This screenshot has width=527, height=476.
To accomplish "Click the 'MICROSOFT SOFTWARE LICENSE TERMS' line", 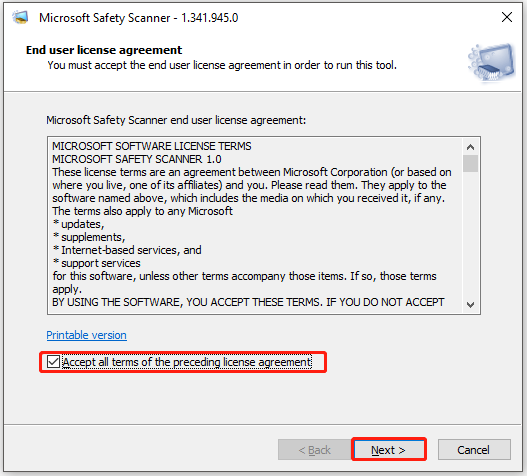I will point(152,146).
